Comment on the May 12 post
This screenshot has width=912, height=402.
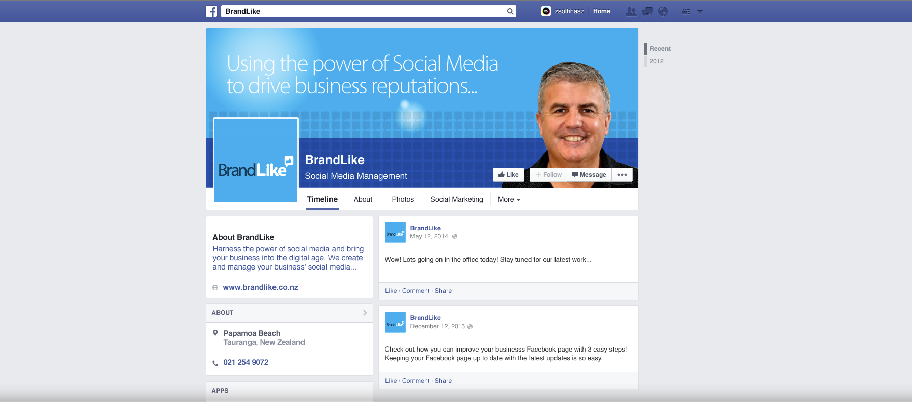coord(415,291)
